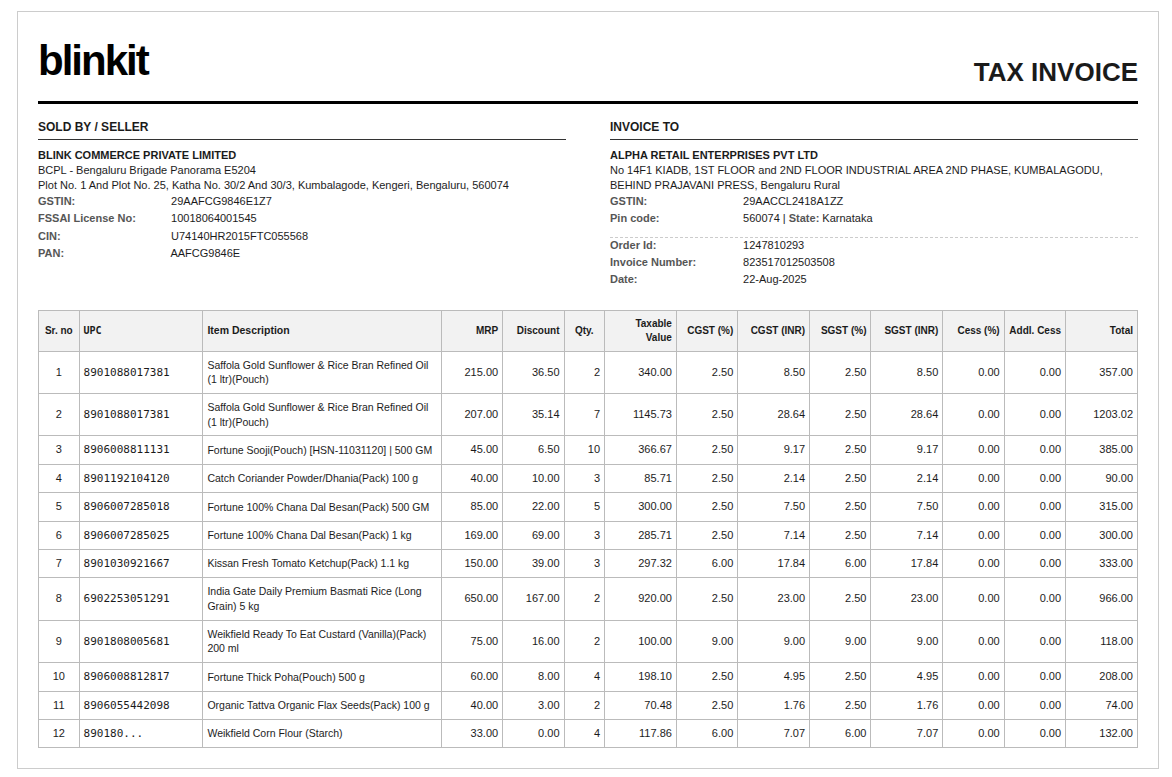Click the blinkit logo

pos(94,61)
